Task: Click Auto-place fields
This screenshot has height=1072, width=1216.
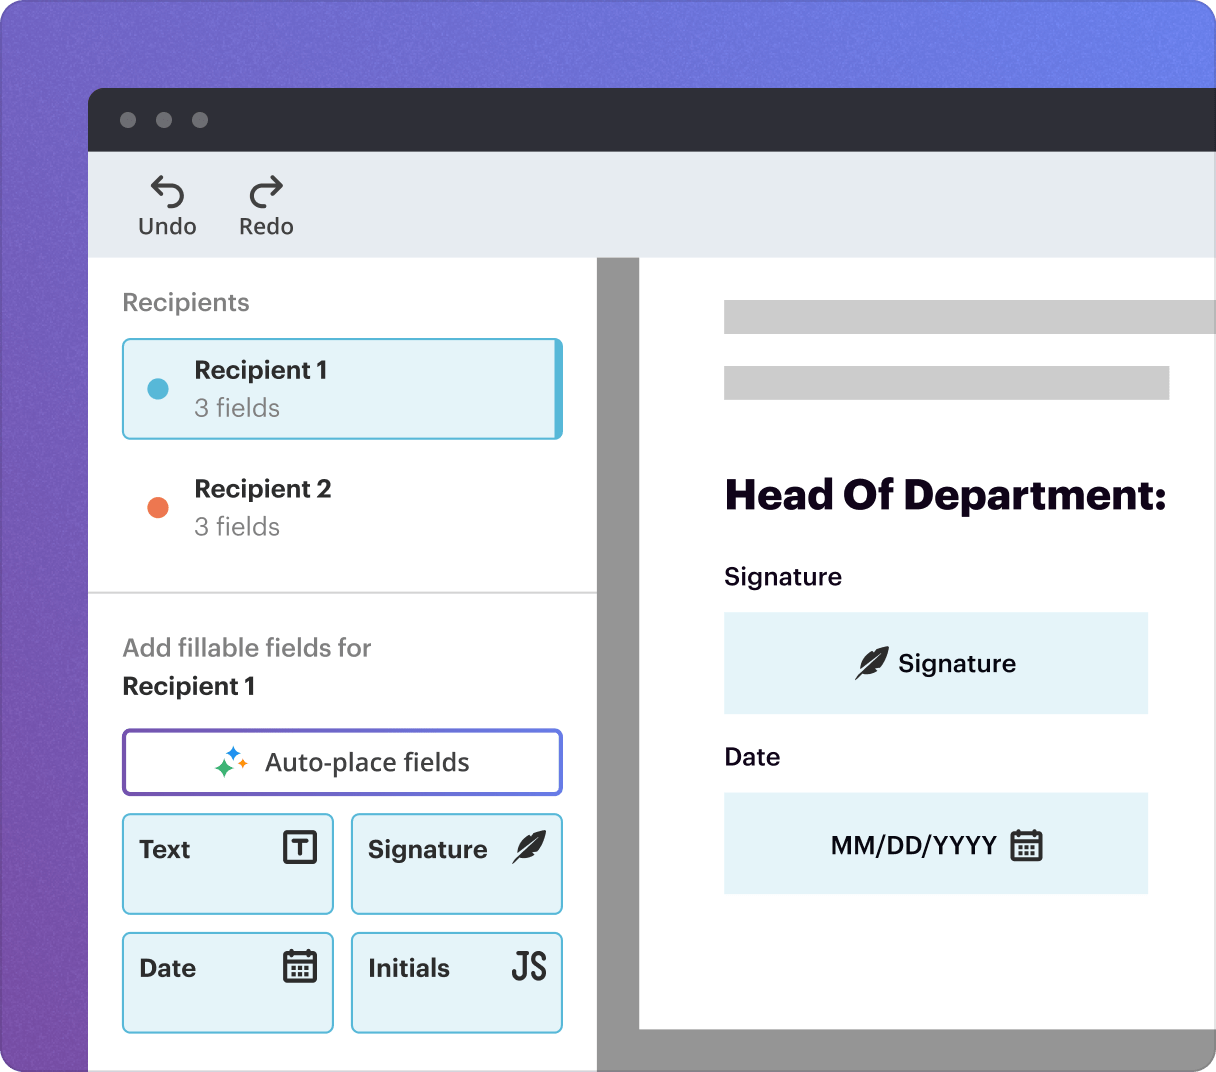Action: 342,762
